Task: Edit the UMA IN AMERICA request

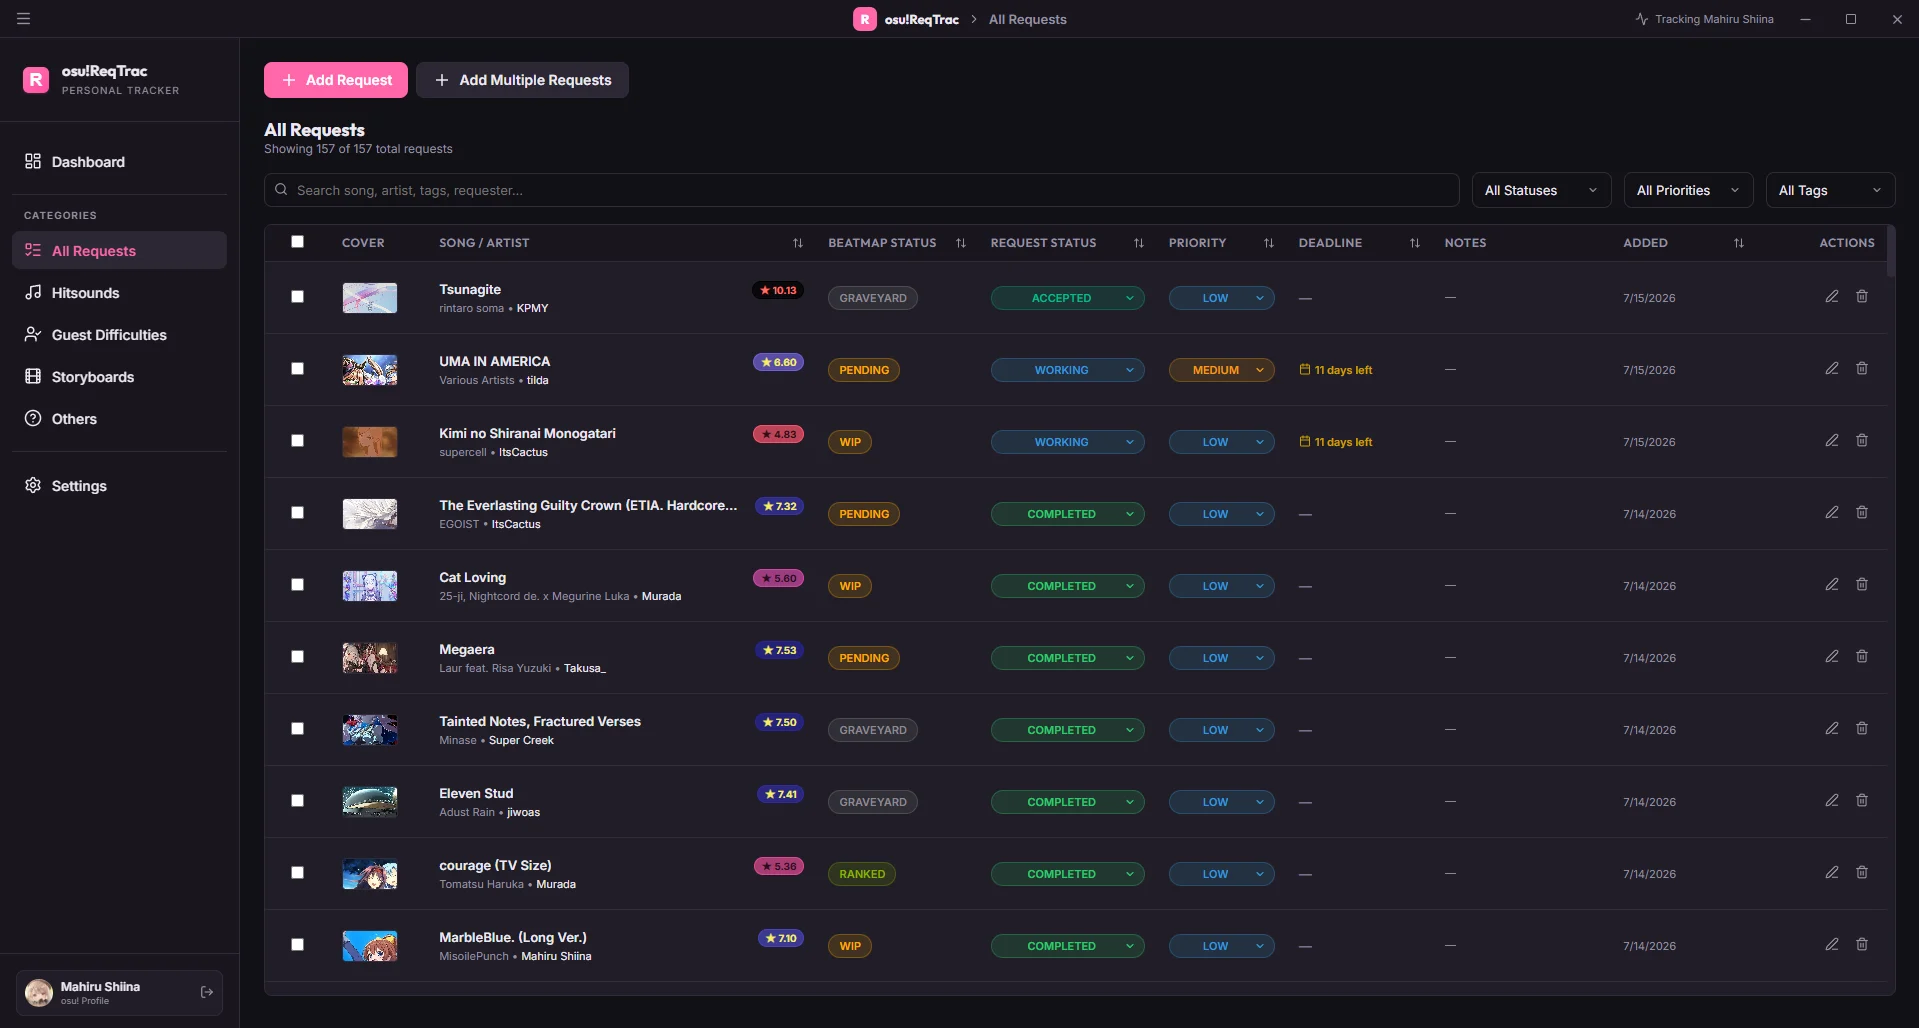Action: (1832, 369)
